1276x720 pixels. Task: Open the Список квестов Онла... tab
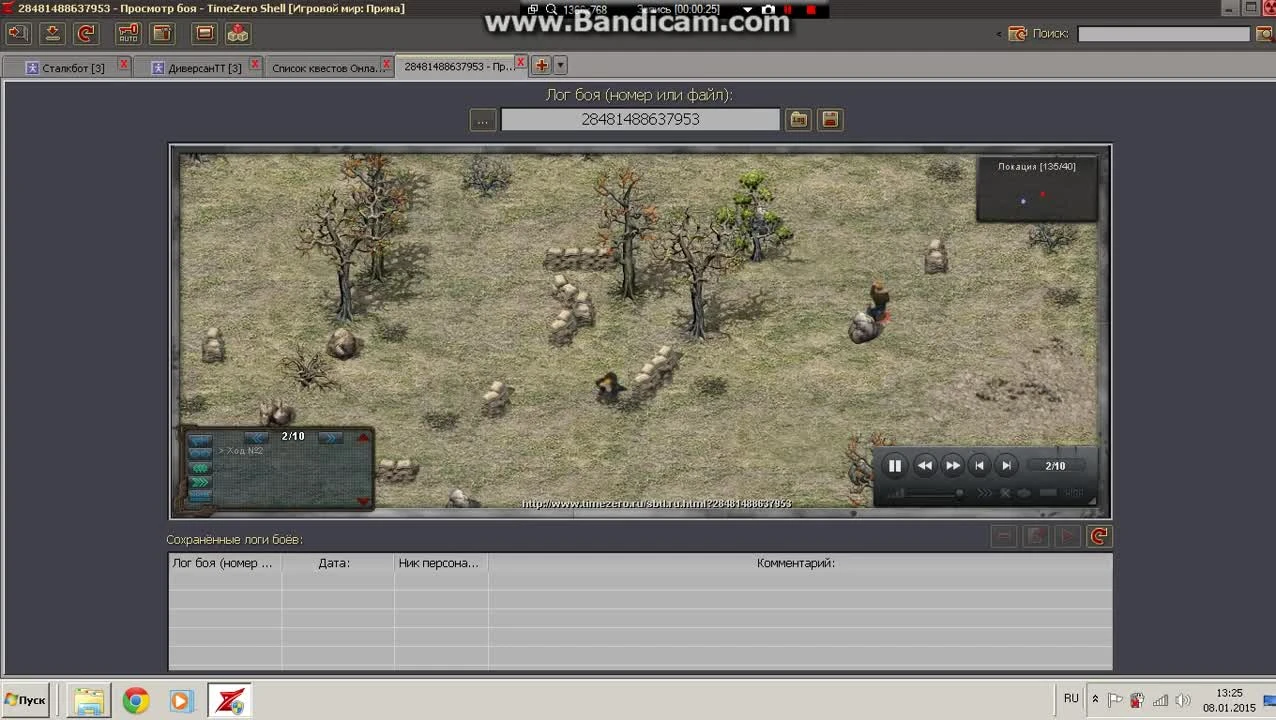click(x=327, y=68)
